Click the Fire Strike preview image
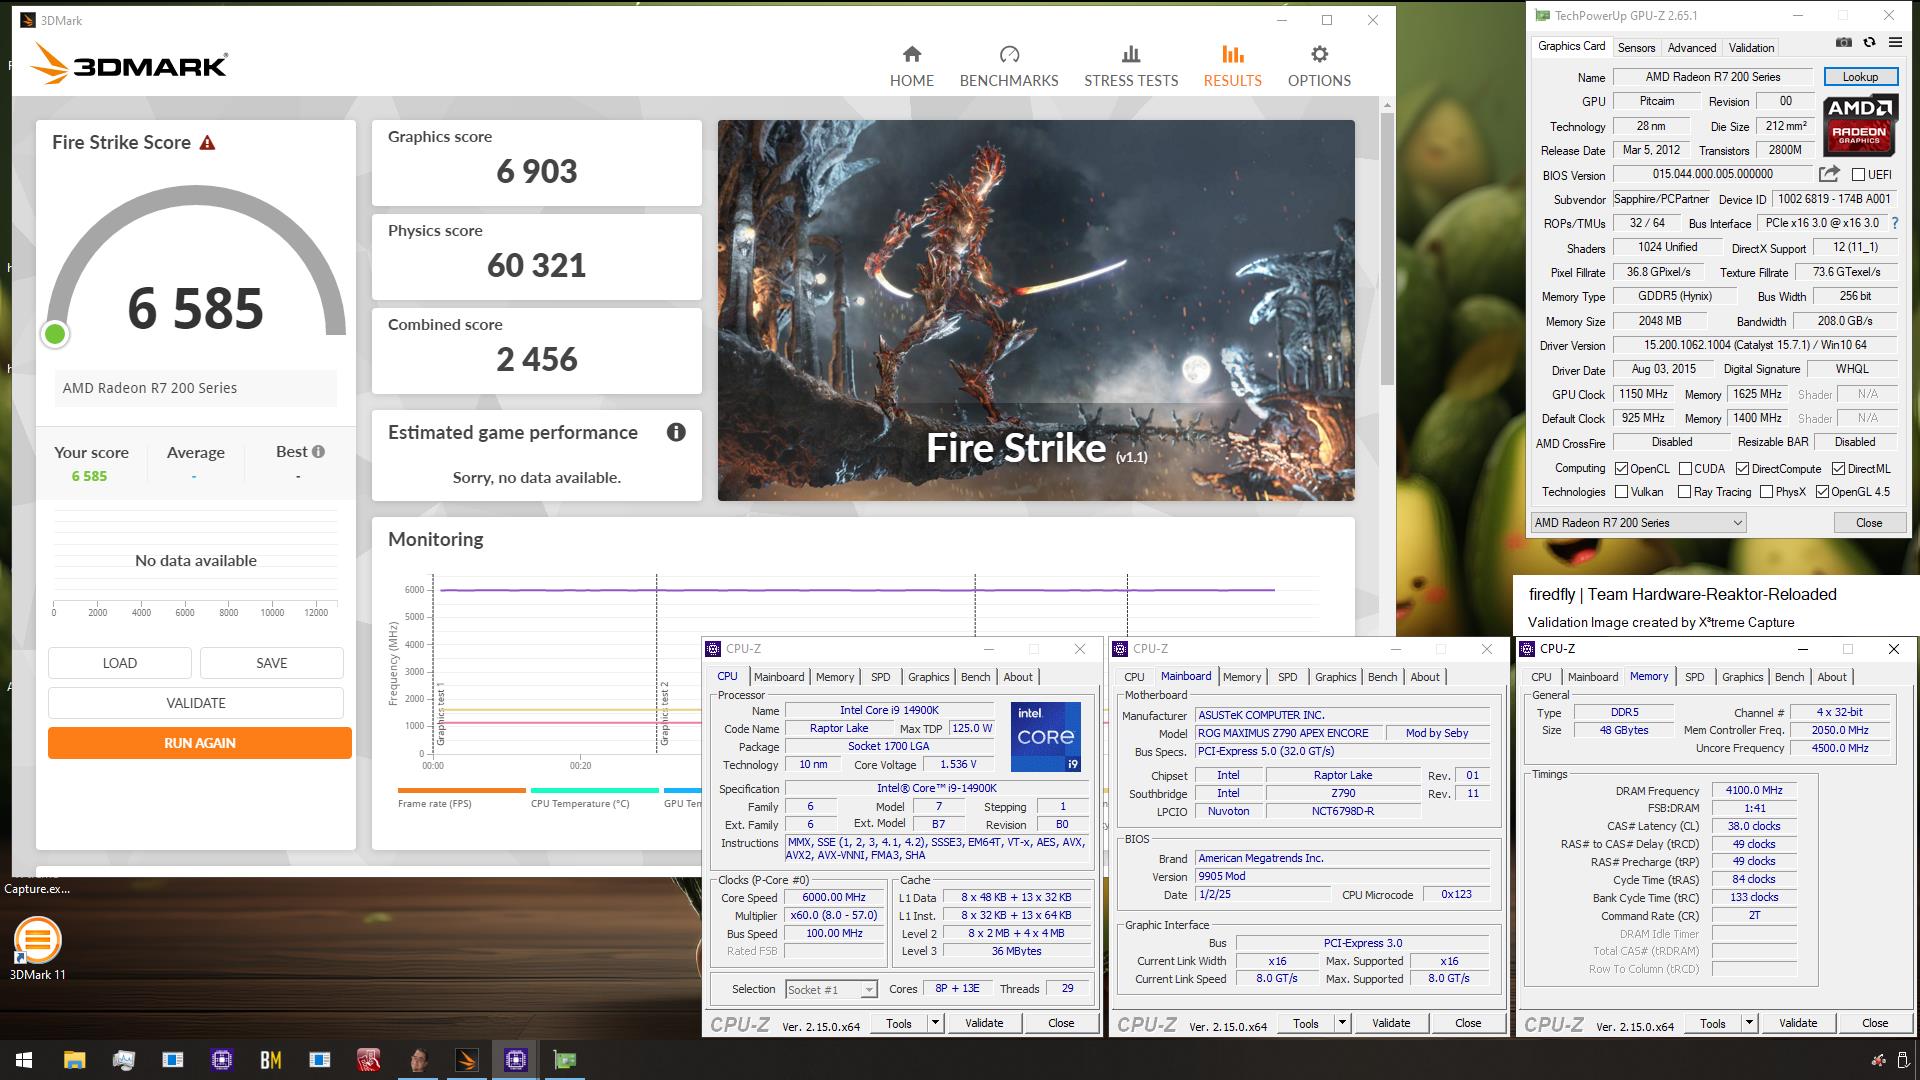 [1036, 310]
